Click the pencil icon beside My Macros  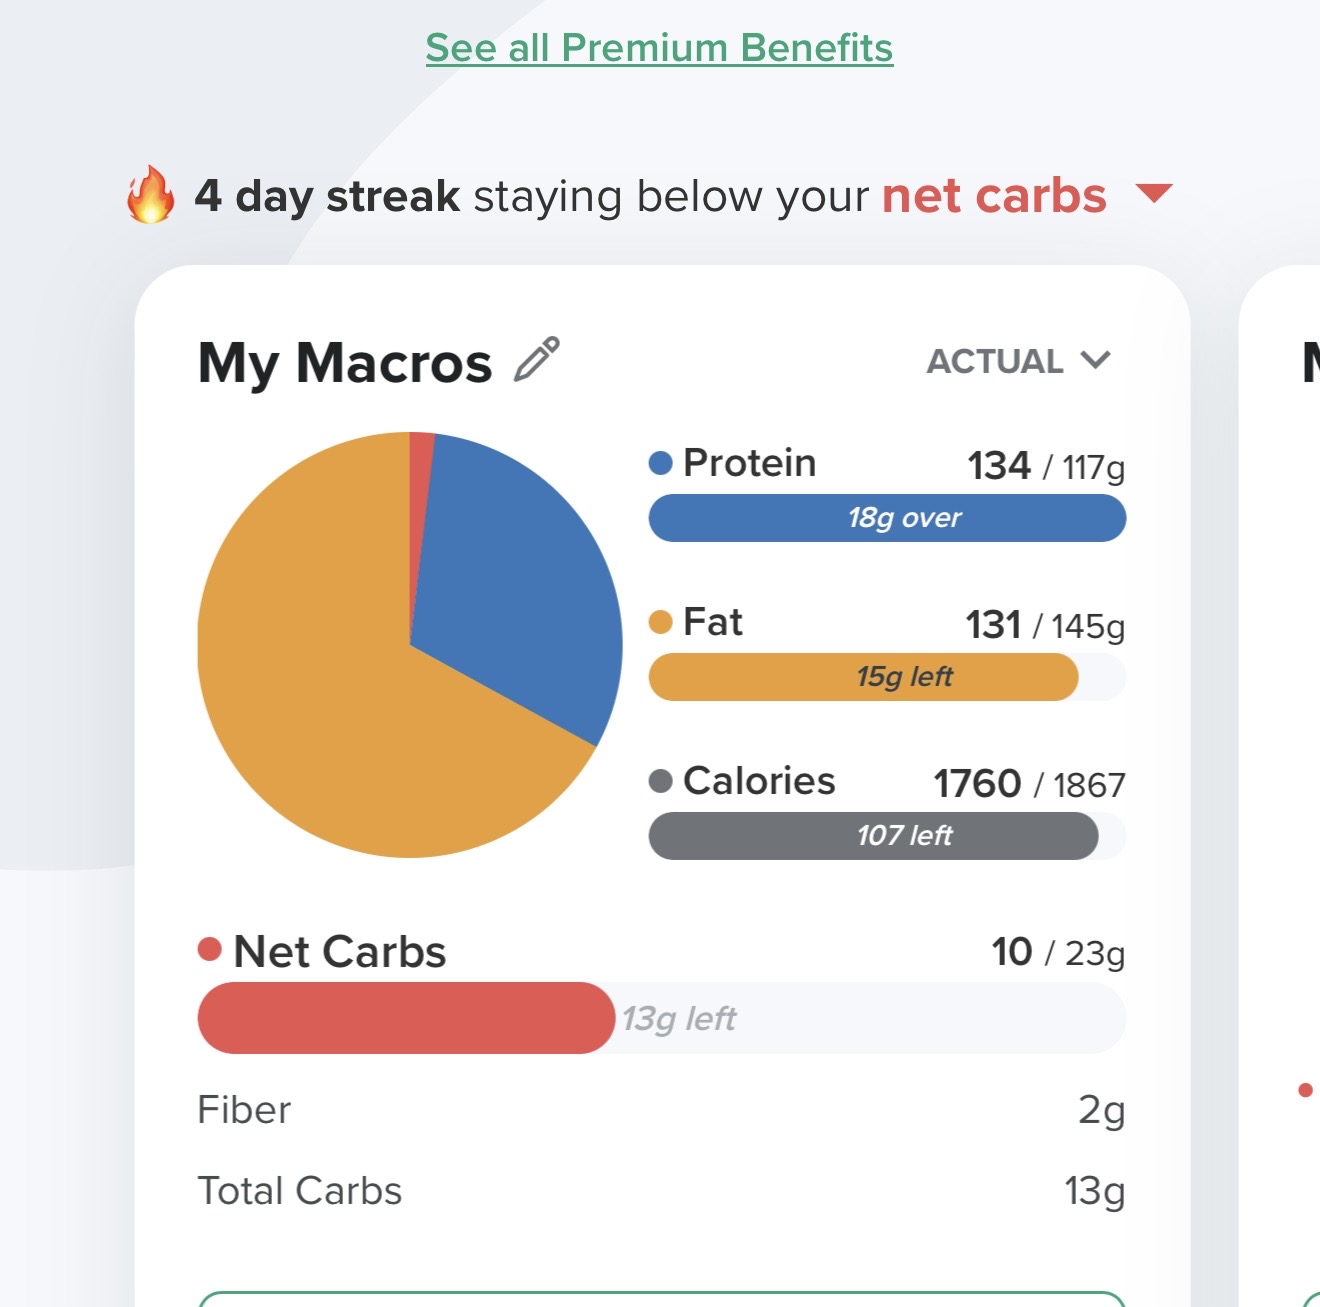coord(537,360)
